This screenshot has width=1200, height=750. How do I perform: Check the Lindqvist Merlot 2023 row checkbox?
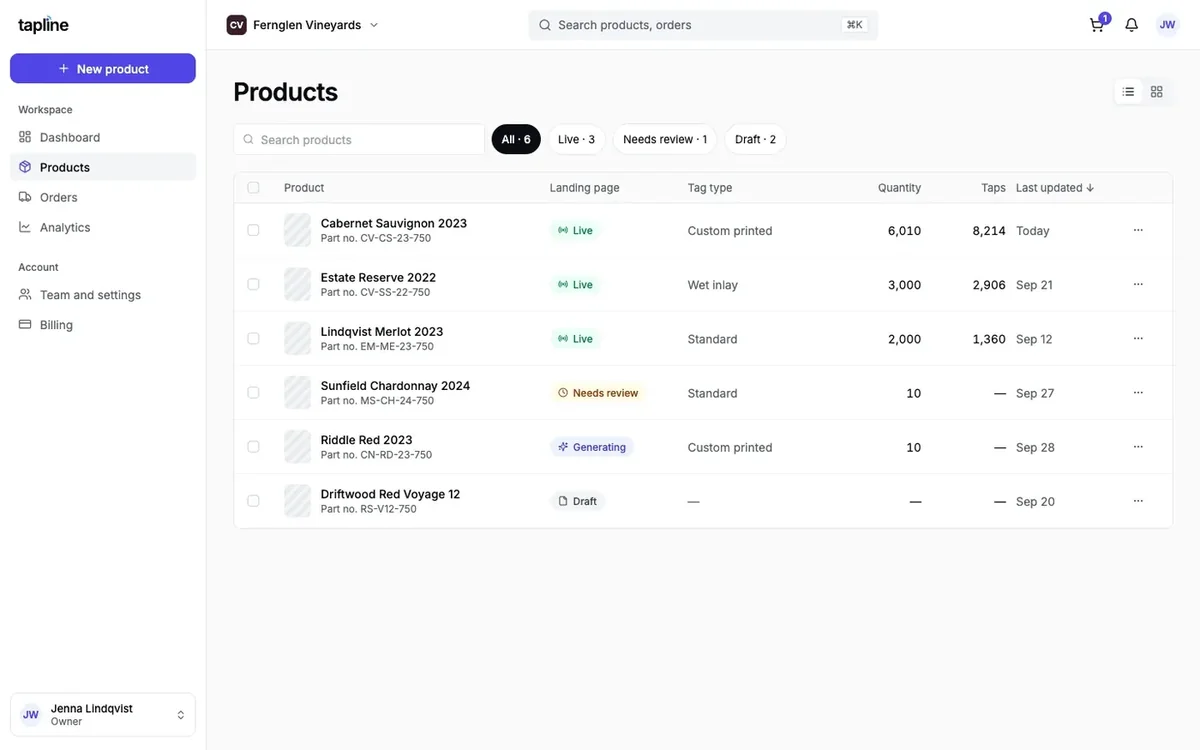[253, 338]
